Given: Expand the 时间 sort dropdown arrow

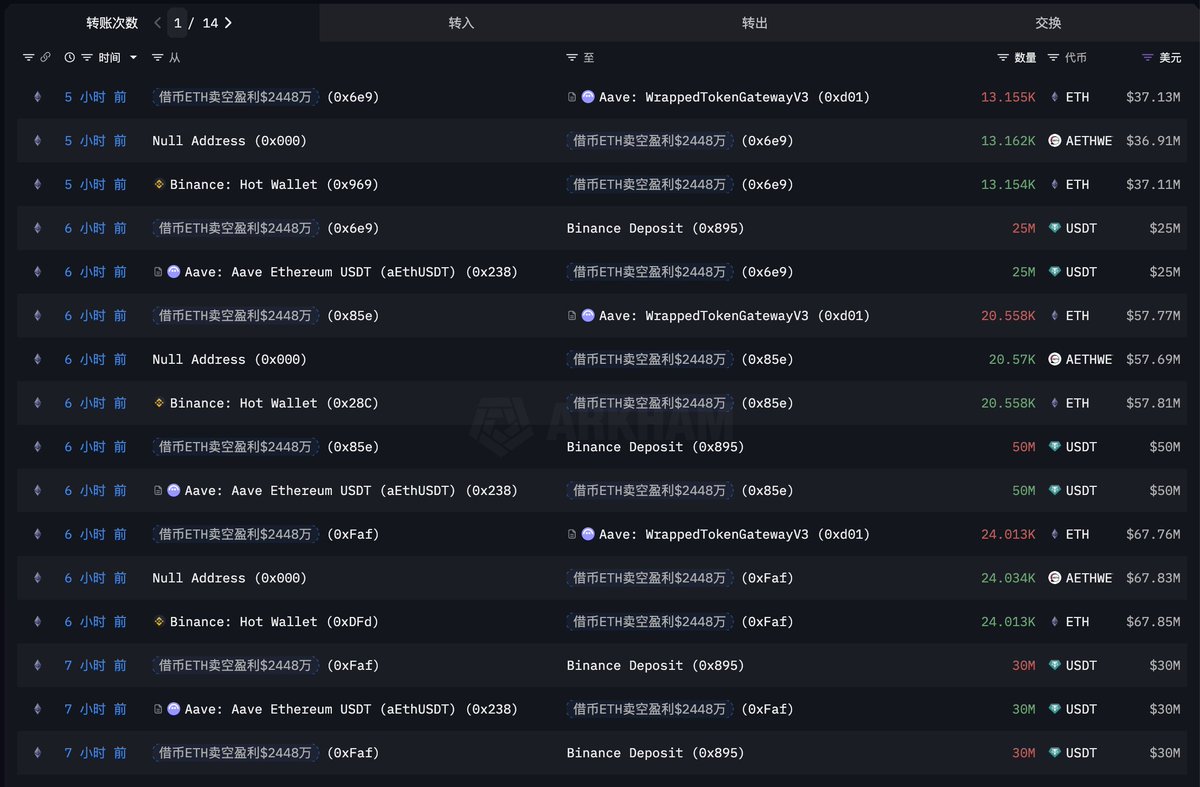Looking at the screenshot, I should pyautogui.click(x=133, y=58).
